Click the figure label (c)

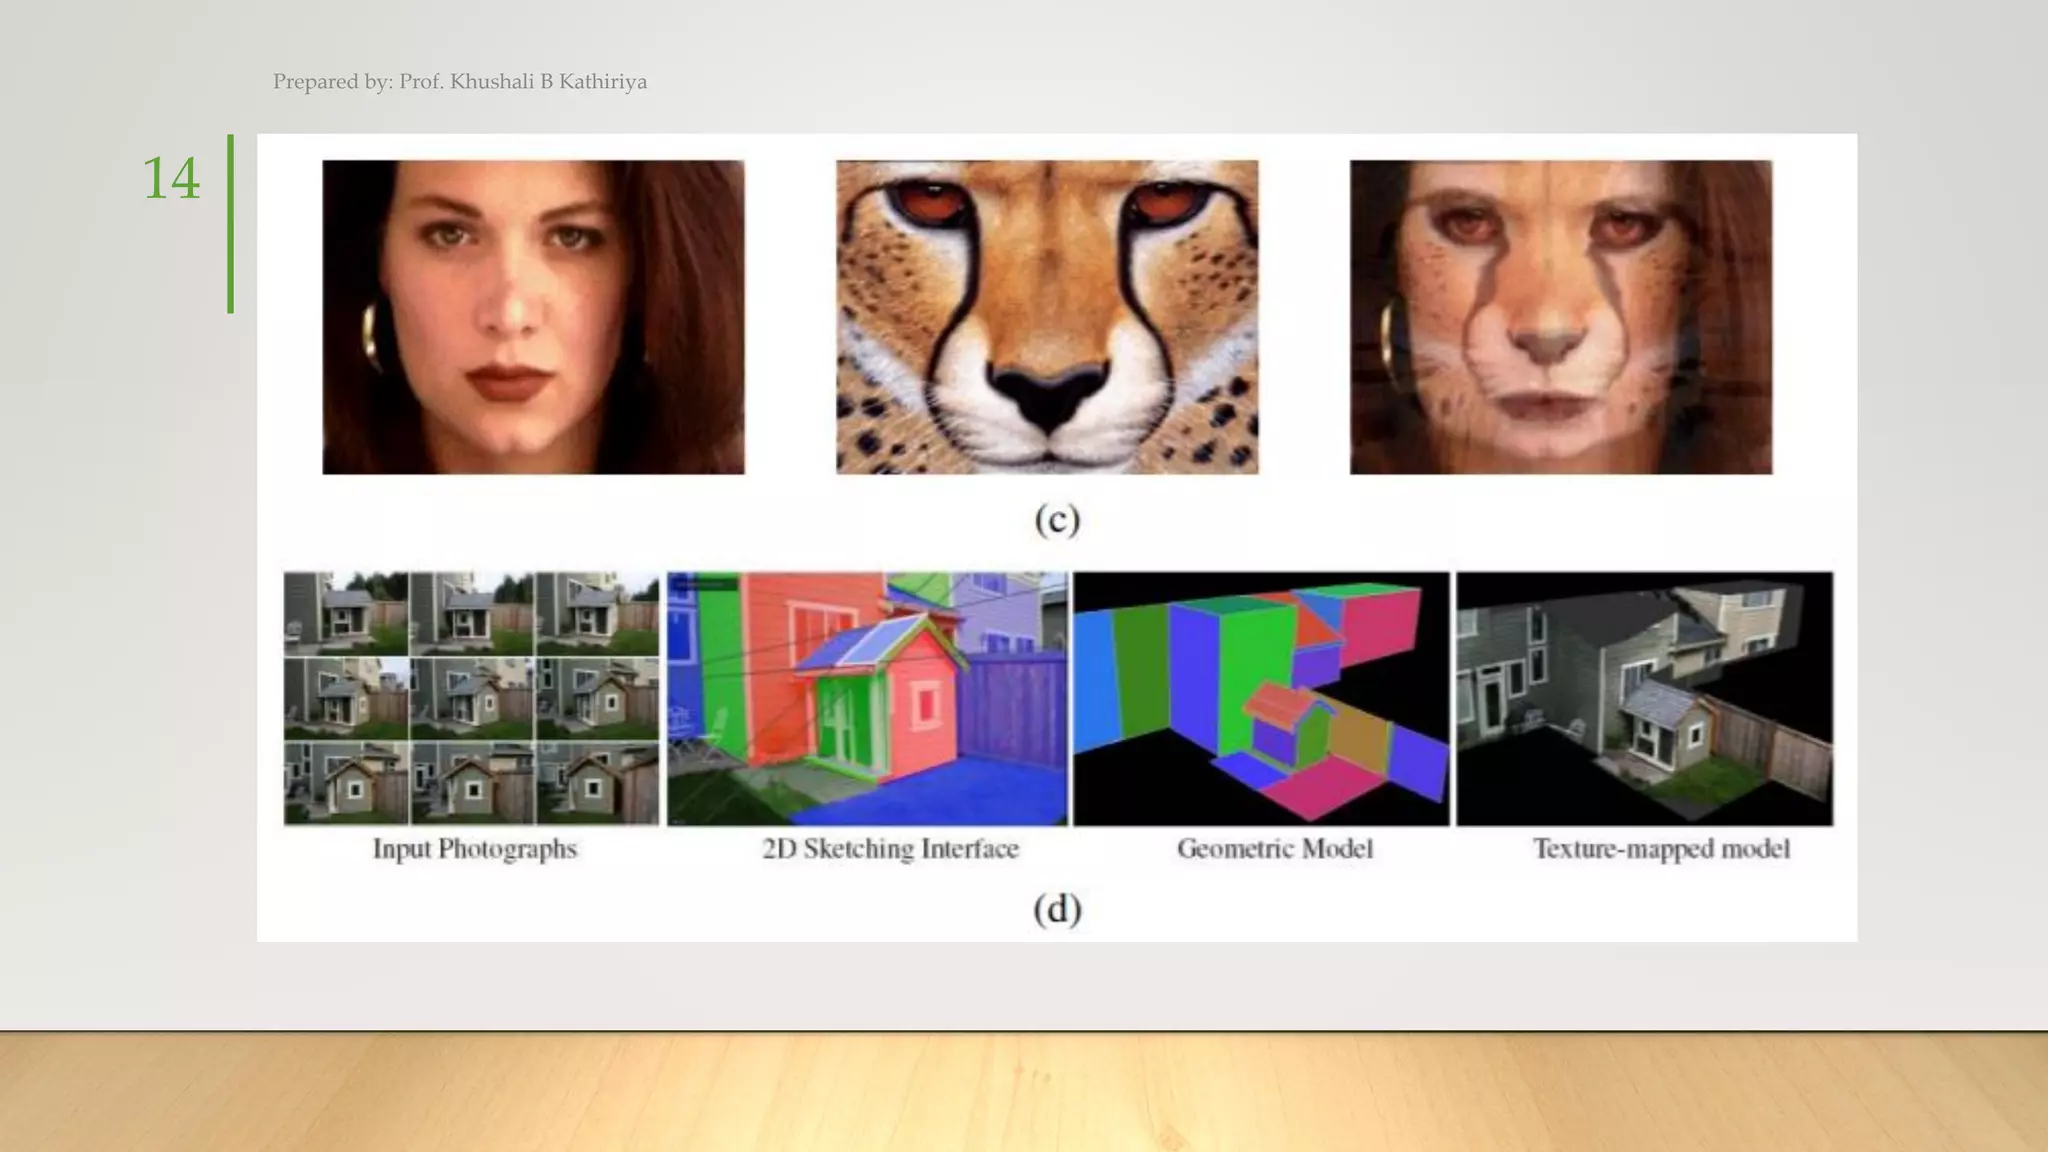click(1057, 520)
